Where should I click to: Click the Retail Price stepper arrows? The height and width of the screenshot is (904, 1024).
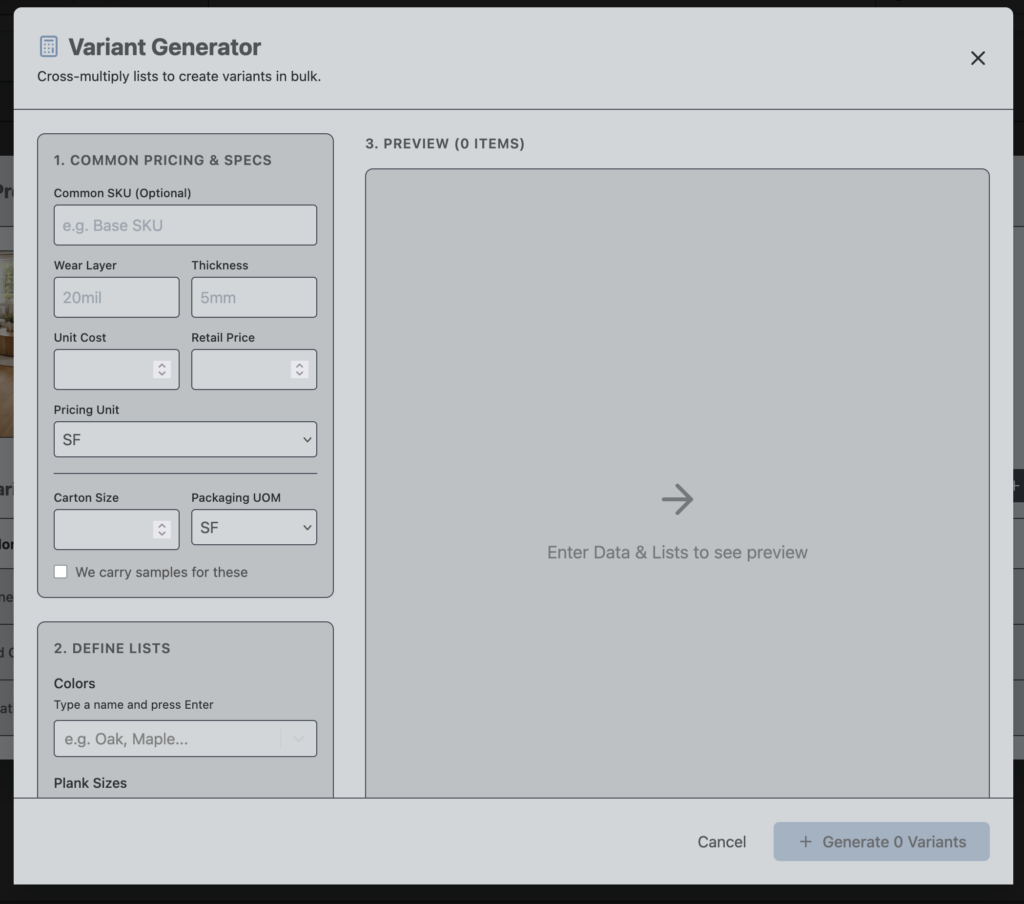pyautogui.click(x=299, y=370)
